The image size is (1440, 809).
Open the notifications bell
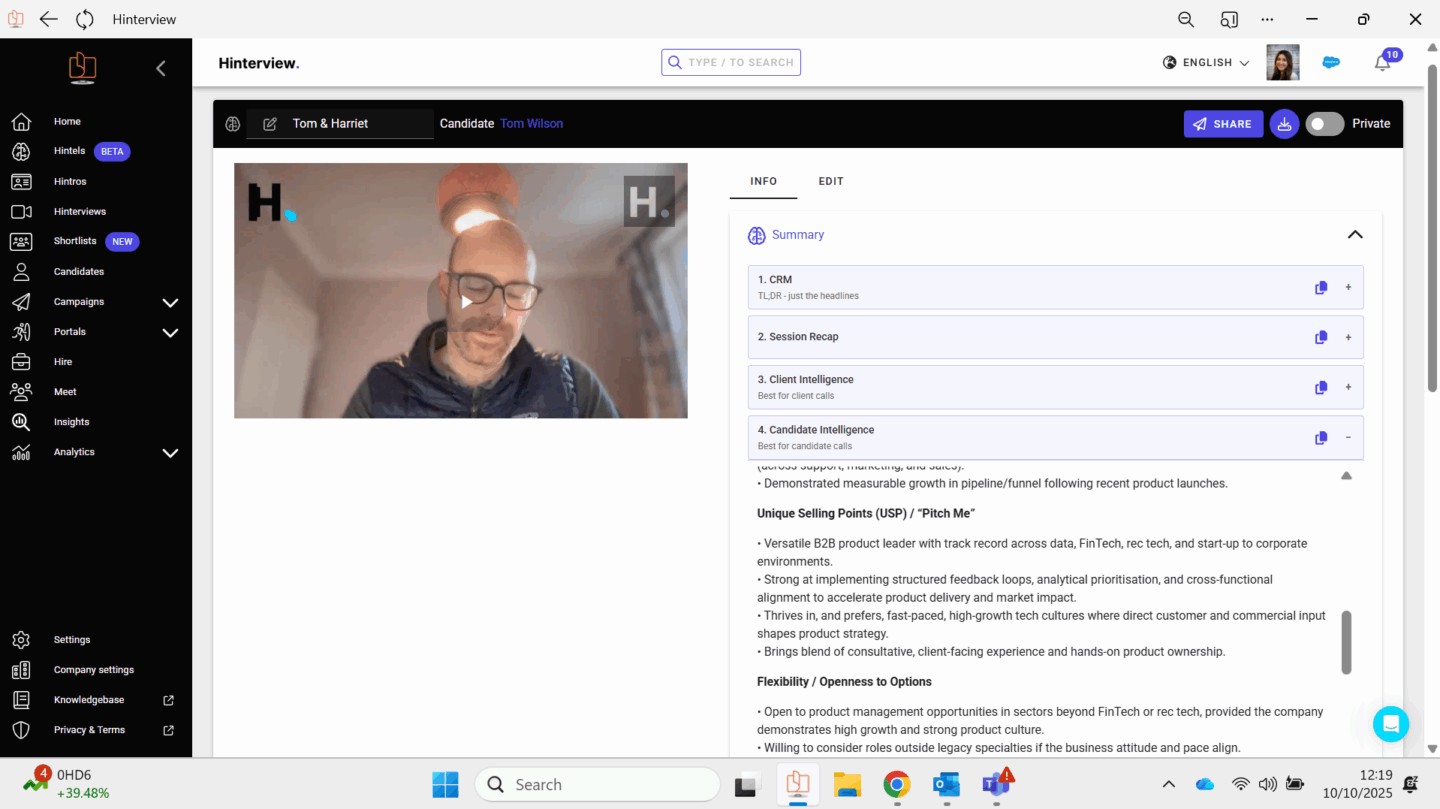(1382, 63)
